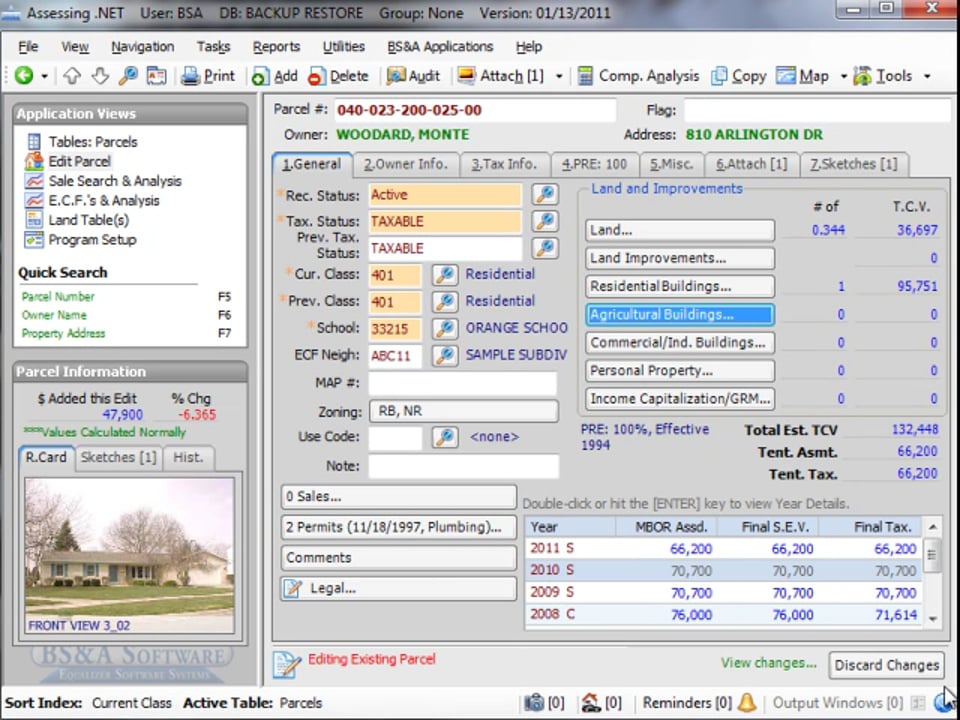The height and width of the screenshot is (720, 960).
Task: Open Commercial/Ind. Buildings...
Action: tap(680, 342)
